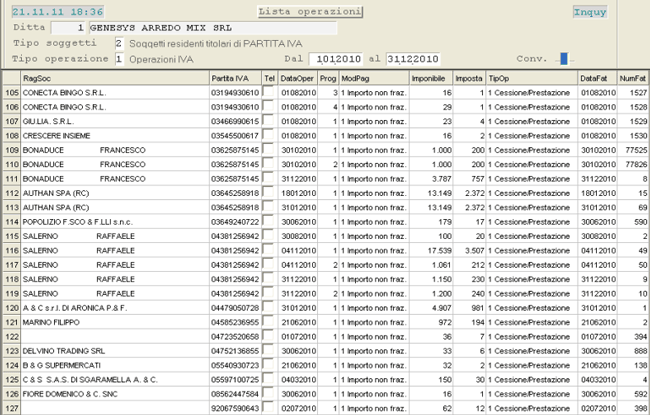Click the Imponibile column header
The width and height of the screenshot is (650, 415).
coord(428,76)
